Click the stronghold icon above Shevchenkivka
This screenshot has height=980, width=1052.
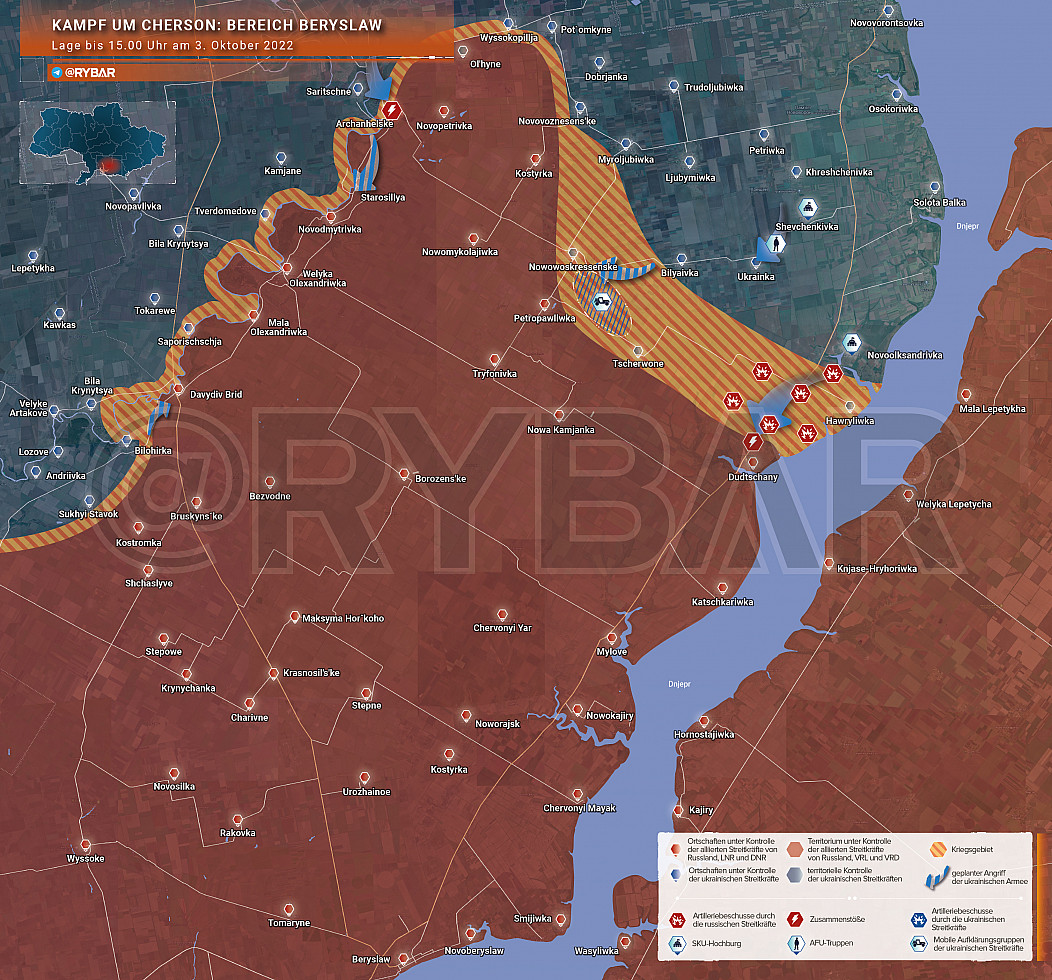point(808,207)
